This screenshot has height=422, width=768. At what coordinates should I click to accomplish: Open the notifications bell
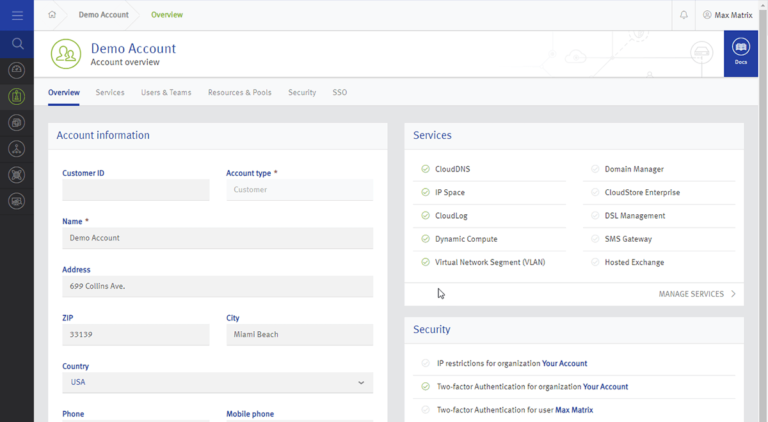[x=684, y=15]
